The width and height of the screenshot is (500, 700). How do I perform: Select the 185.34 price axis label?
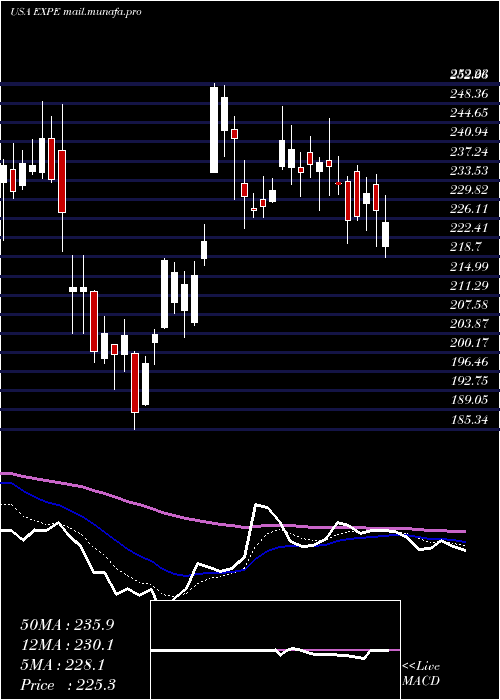click(x=469, y=420)
